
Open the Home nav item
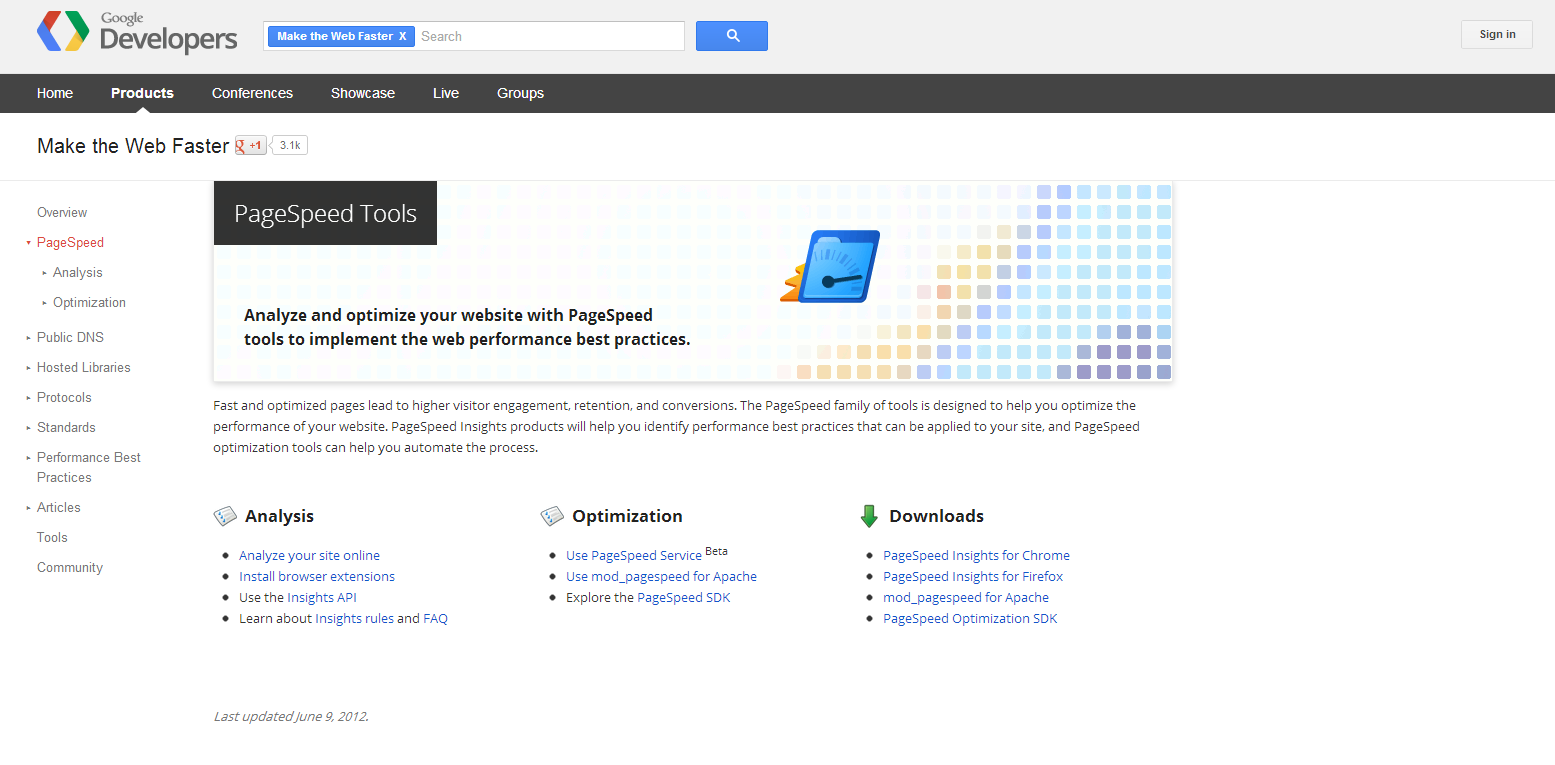pyautogui.click(x=55, y=93)
